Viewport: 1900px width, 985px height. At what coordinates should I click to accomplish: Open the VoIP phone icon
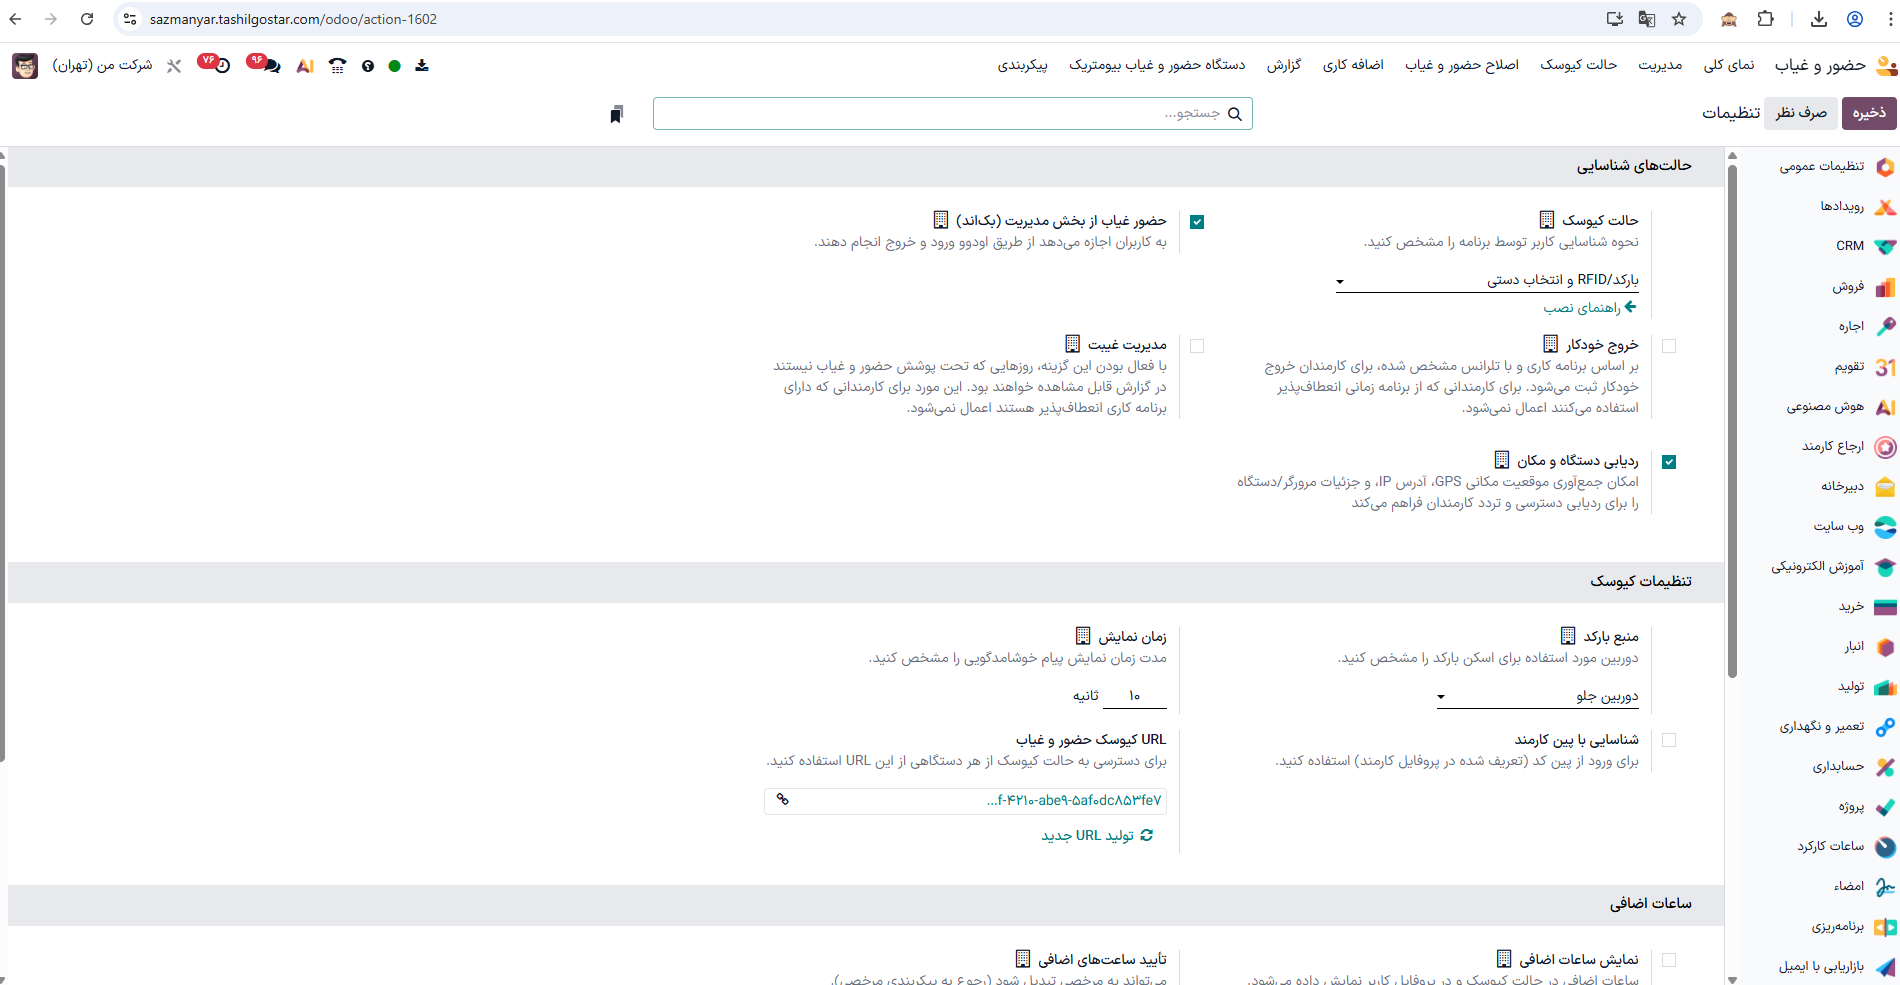click(x=338, y=66)
